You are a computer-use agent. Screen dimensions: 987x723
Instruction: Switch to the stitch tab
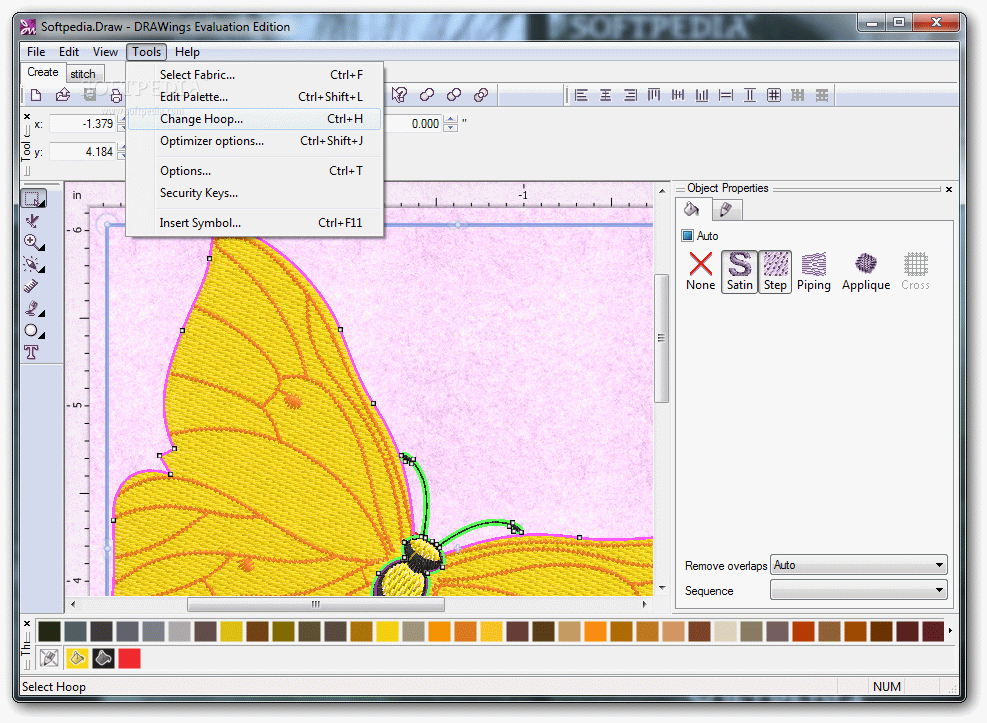coord(83,74)
